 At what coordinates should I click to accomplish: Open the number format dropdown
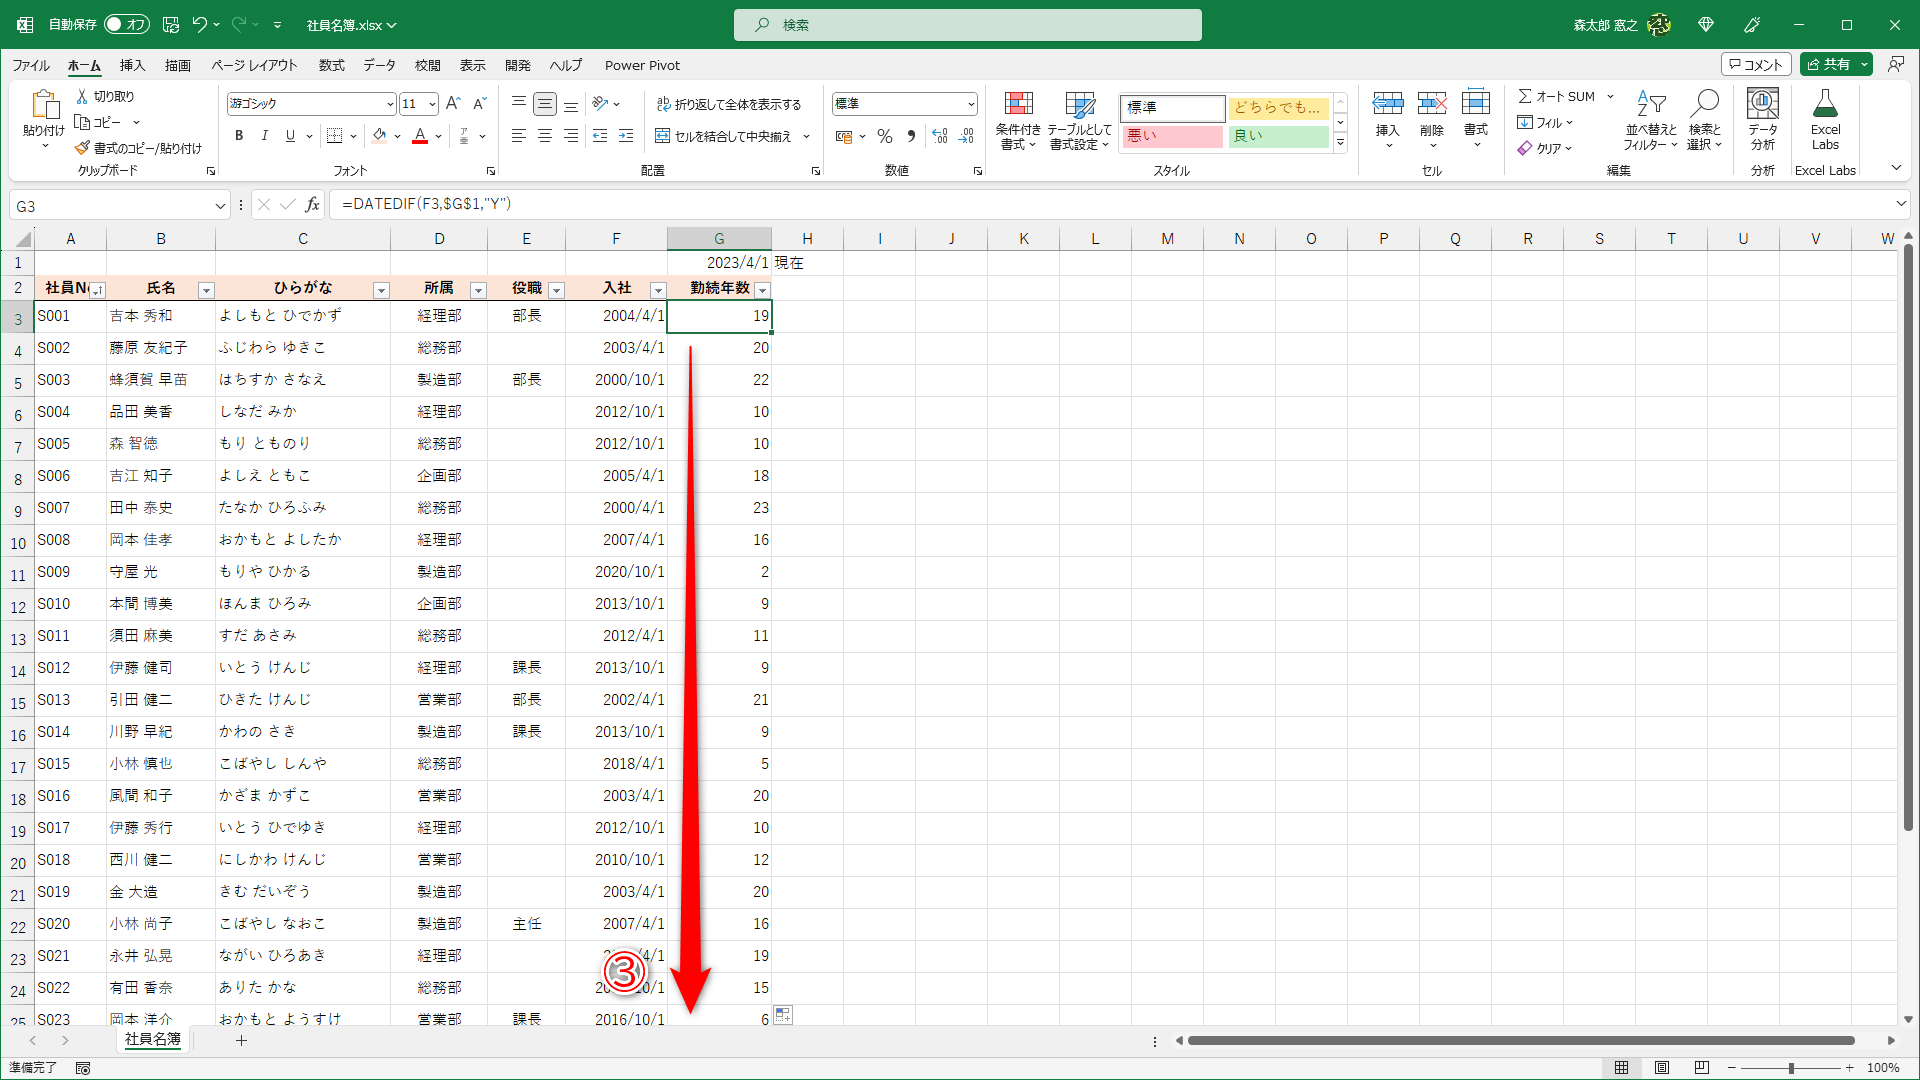[970, 104]
